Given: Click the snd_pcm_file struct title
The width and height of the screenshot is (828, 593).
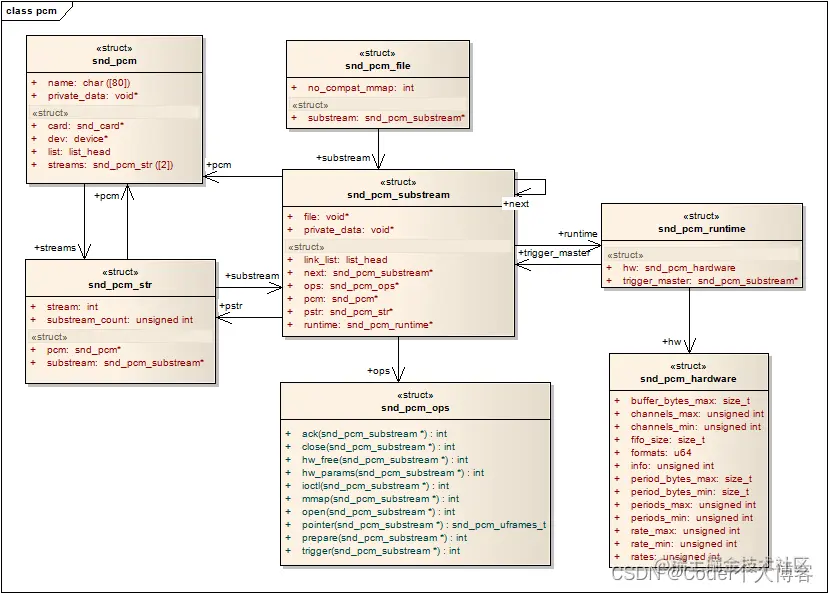Looking at the screenshot, I should click(x=378, y=66).
